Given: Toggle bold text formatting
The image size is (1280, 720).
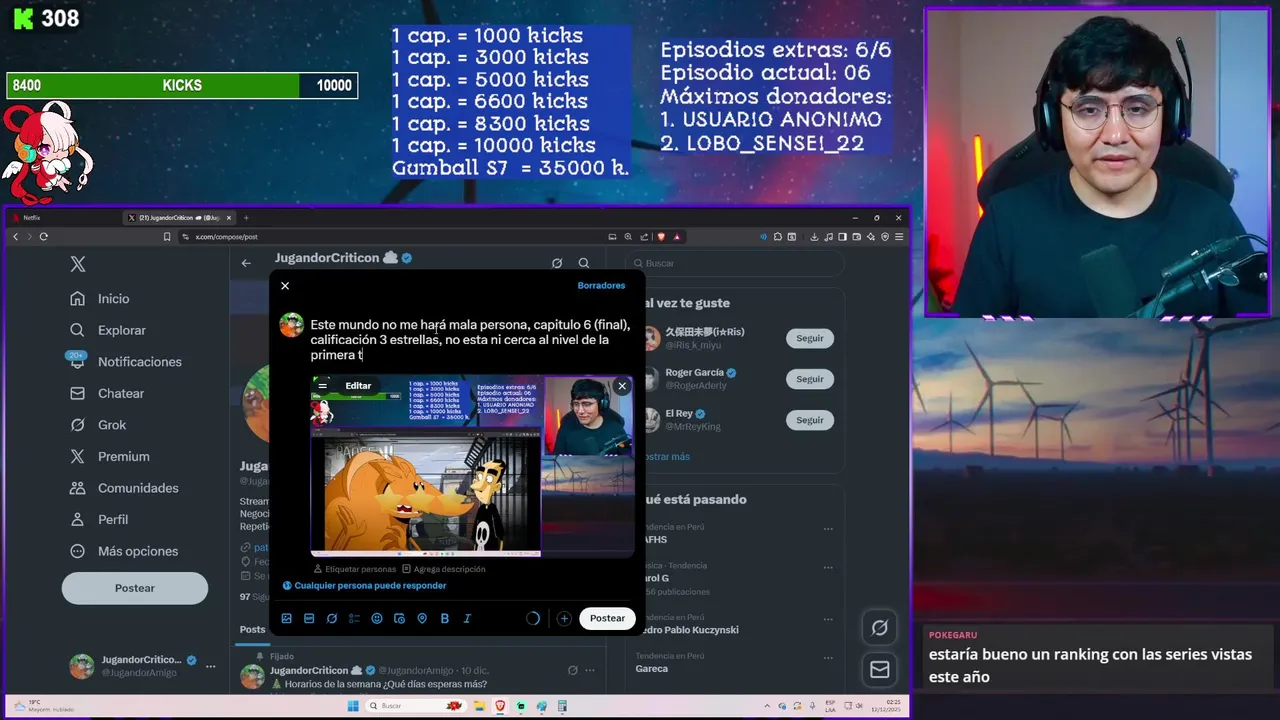Looking at the screenshot, I should tap(445, 619).
